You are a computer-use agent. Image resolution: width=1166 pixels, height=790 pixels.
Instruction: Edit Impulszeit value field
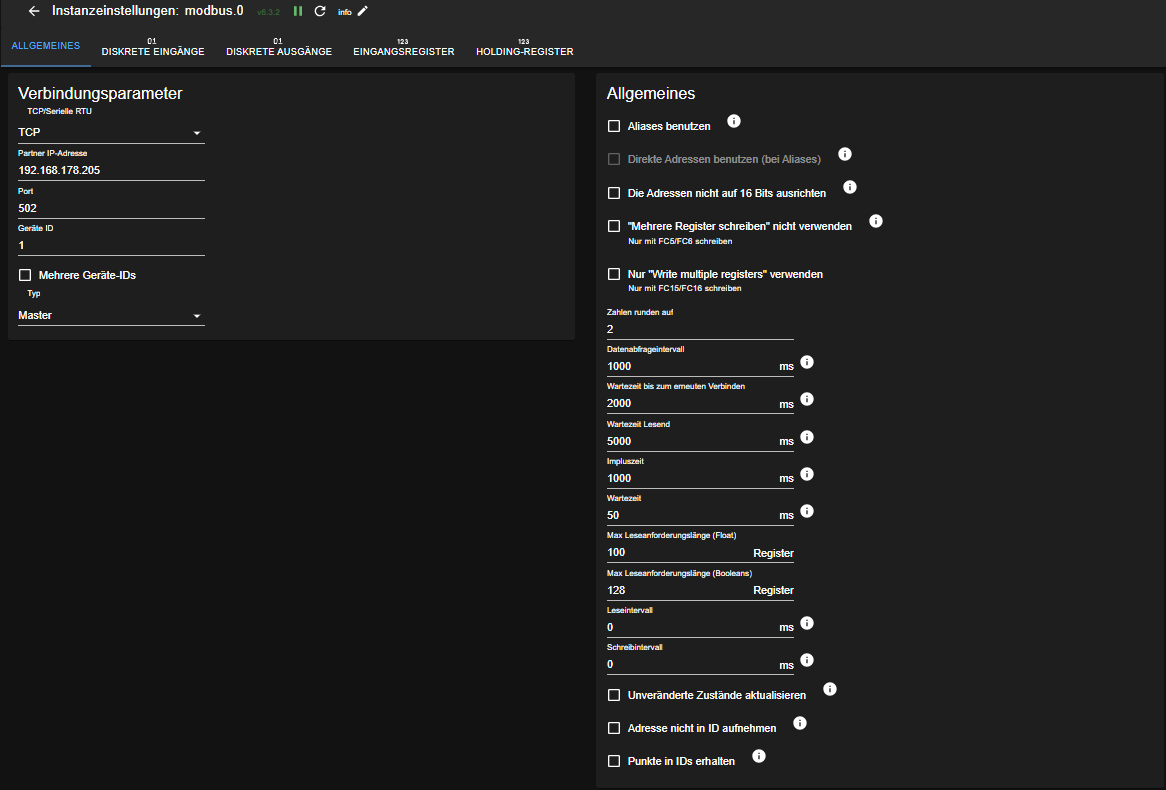pos(692,478)
